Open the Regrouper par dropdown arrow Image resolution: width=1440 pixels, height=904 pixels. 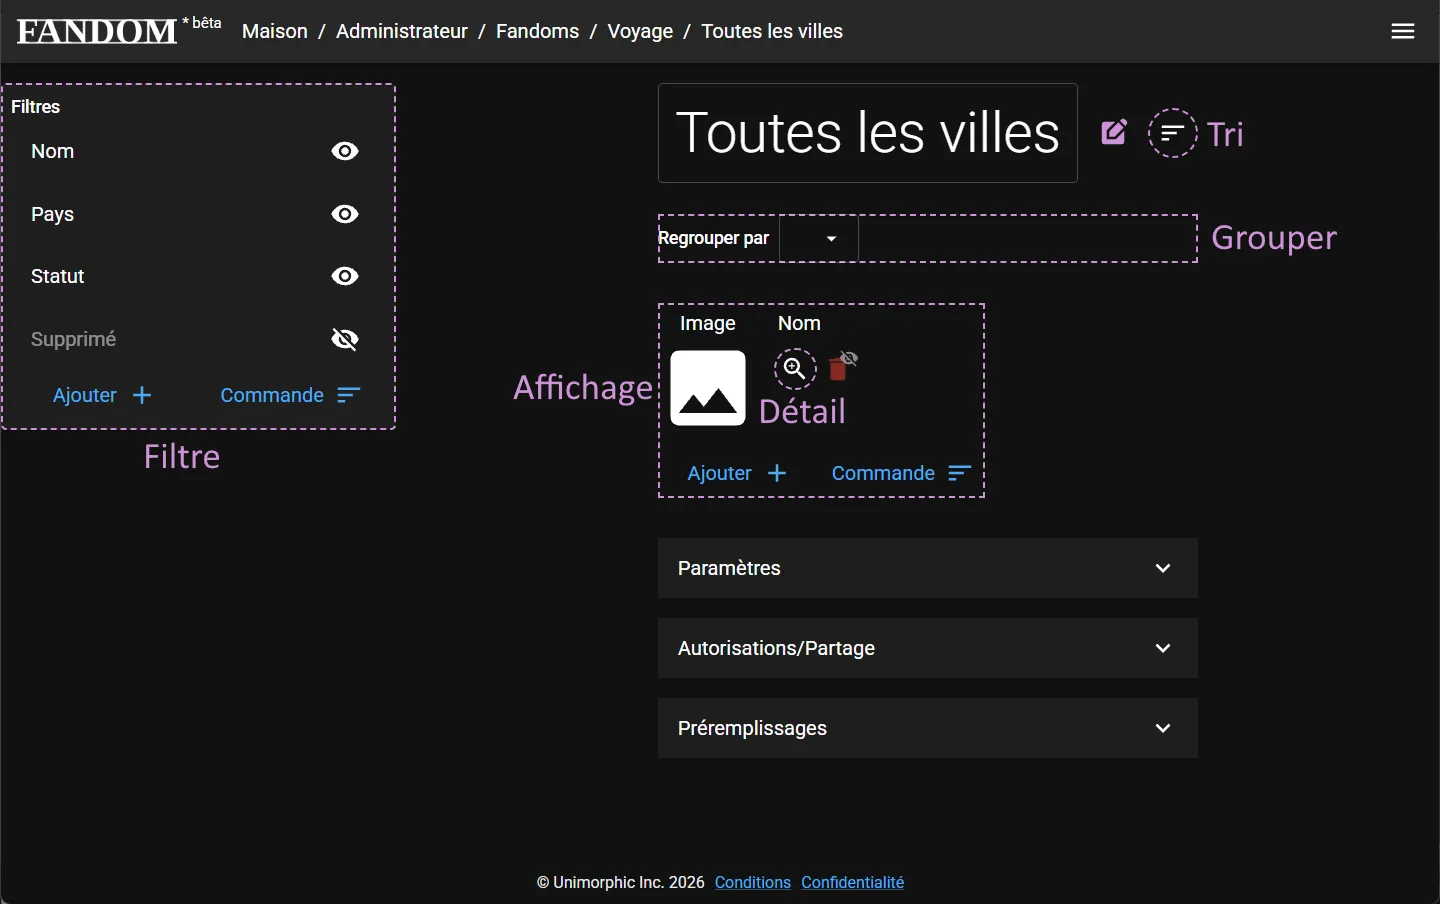click(831, 239)
